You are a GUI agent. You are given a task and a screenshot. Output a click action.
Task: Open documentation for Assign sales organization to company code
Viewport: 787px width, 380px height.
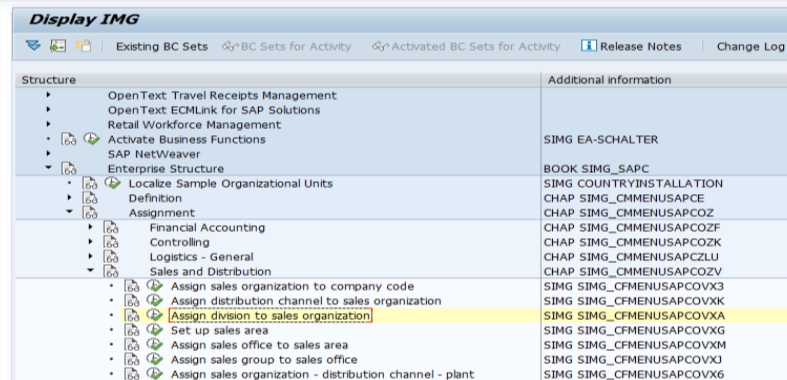click(132, 286)
